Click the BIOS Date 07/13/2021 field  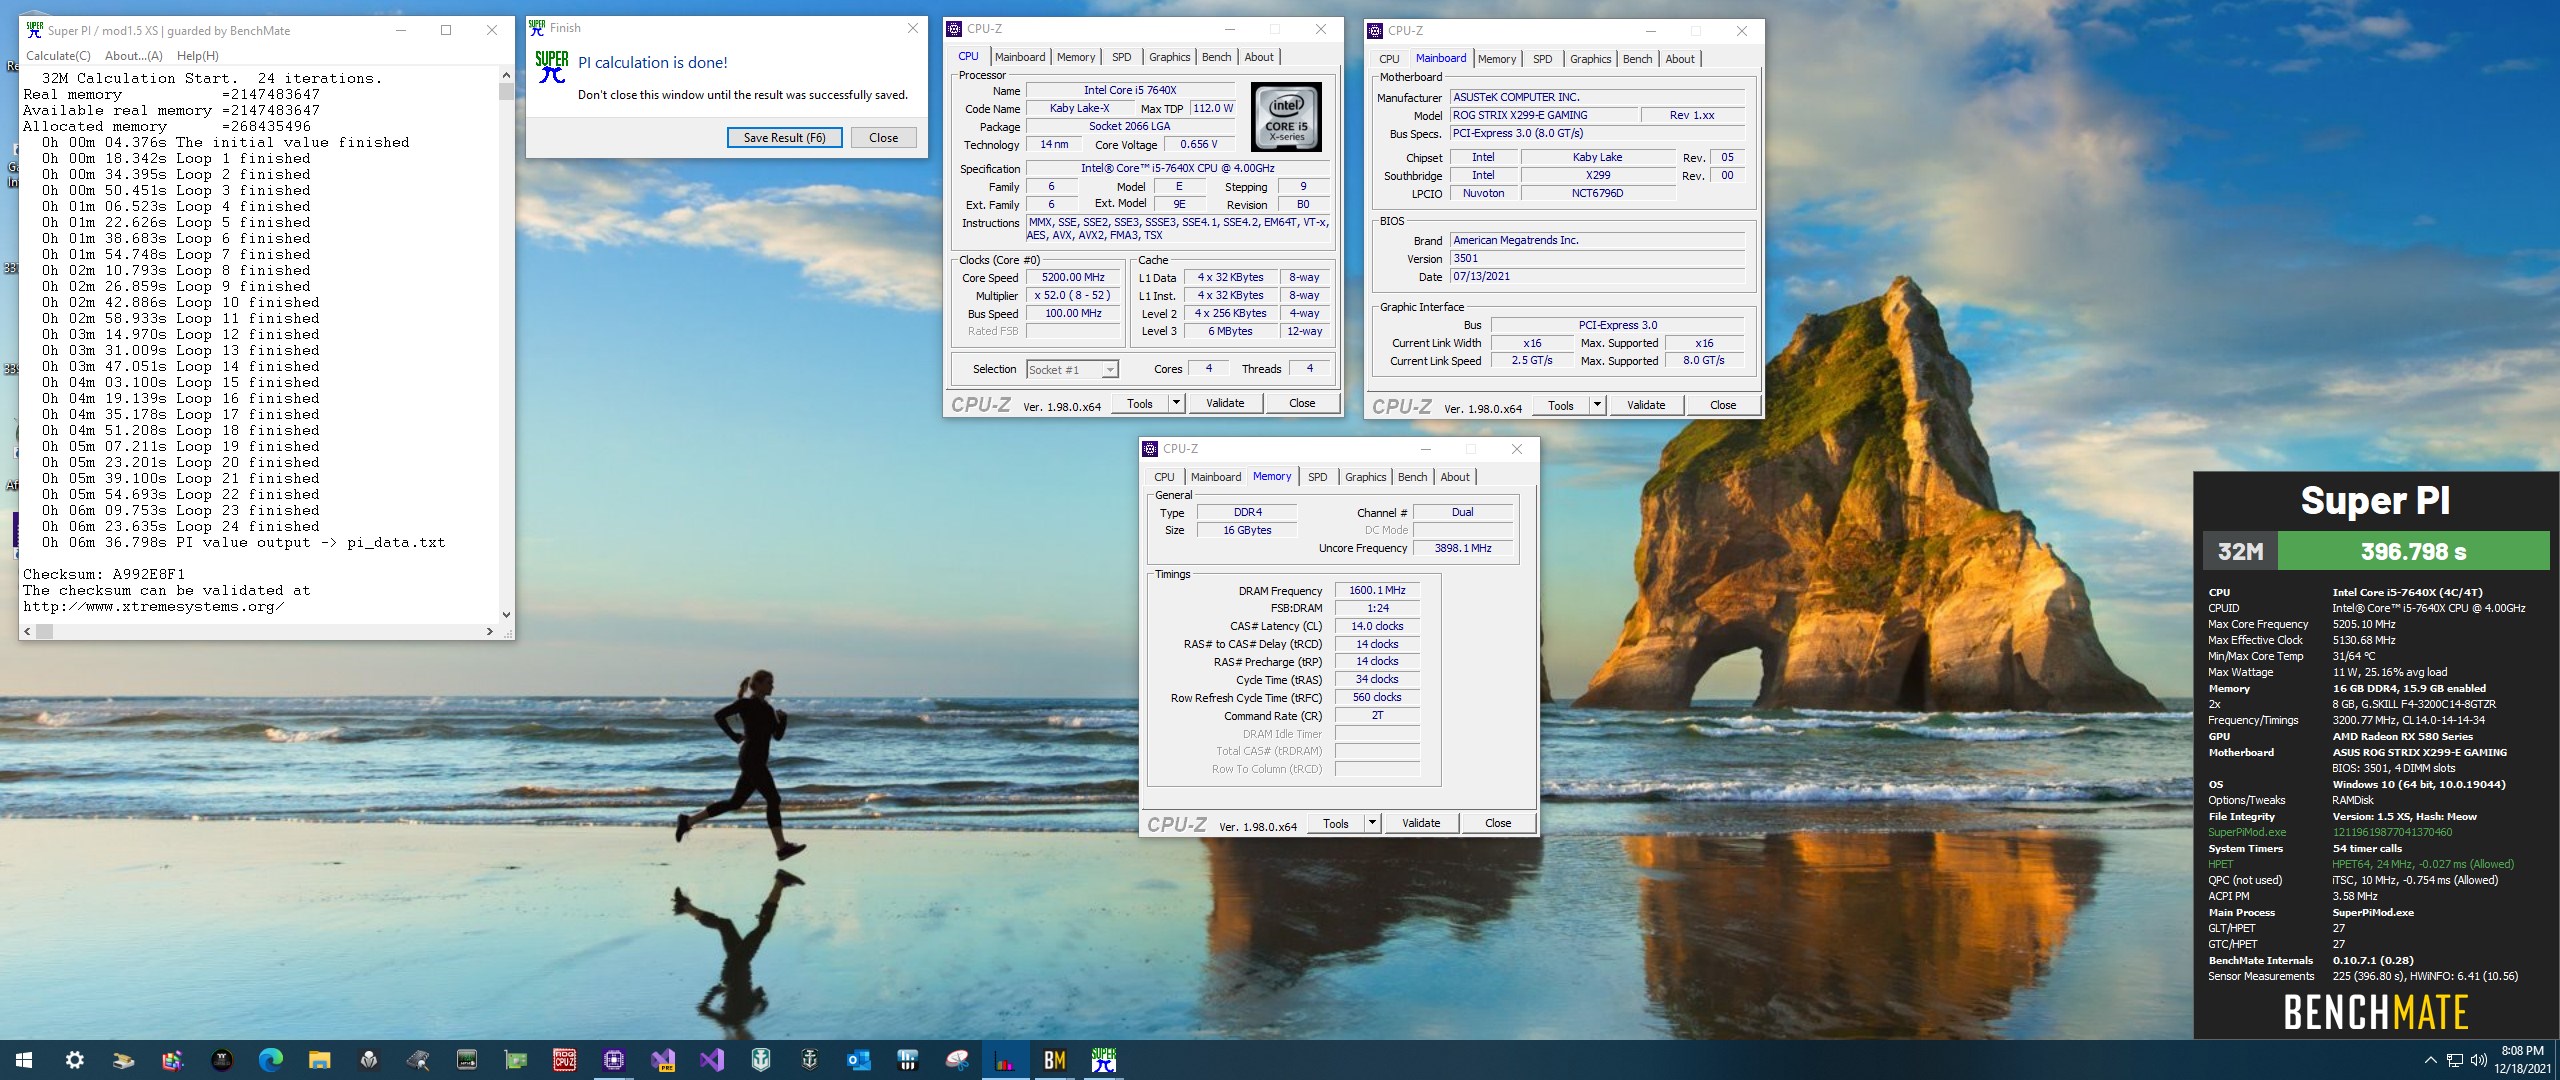pyautogui.click(x=1597, y=276)
